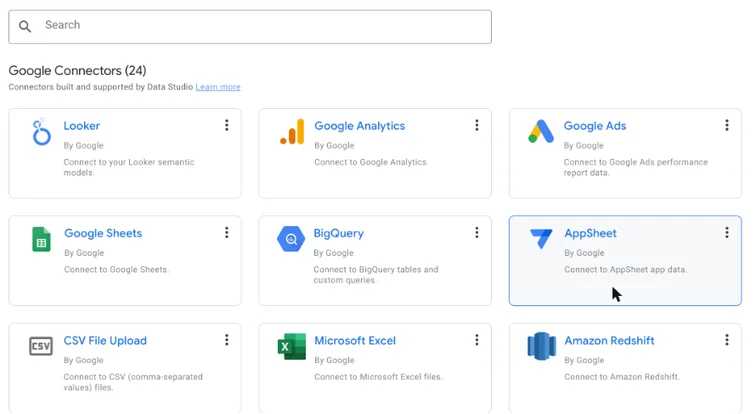This screenshot has width=756, height=414.
Task: Click the Microsoft Excel icon
Action: [x=292, y=347]
